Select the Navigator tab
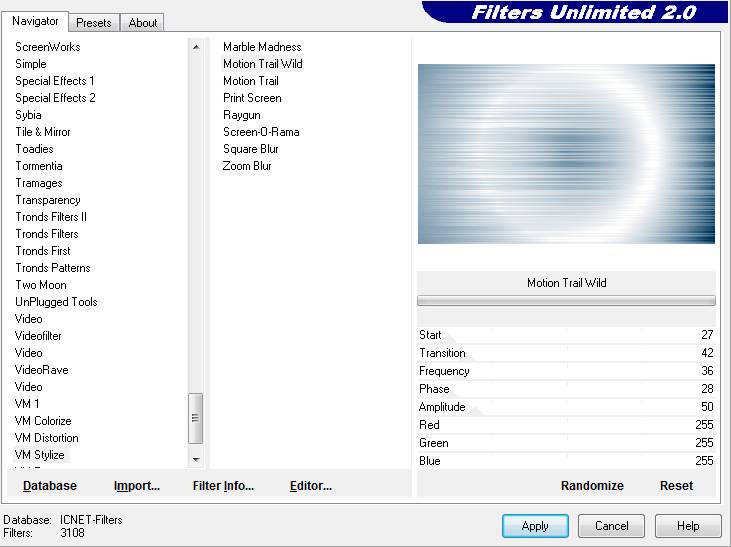The height and width of the screenshot is (547, 731). pos(35,21)
